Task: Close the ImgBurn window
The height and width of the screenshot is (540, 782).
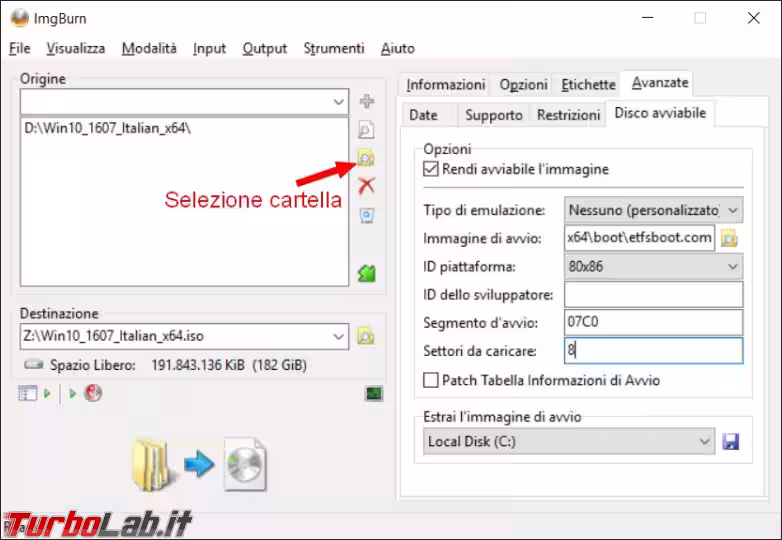Action: click(x=753, y=18)
